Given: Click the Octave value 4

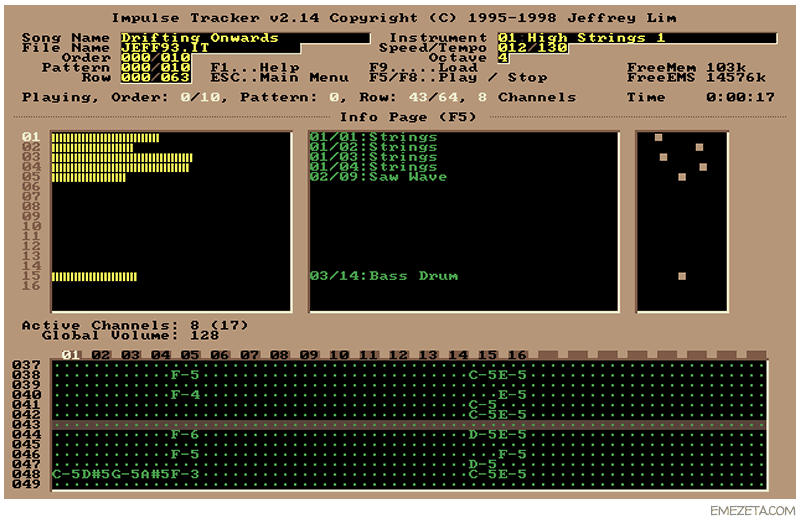Looking at the screenshot, I should click(503, 58).
